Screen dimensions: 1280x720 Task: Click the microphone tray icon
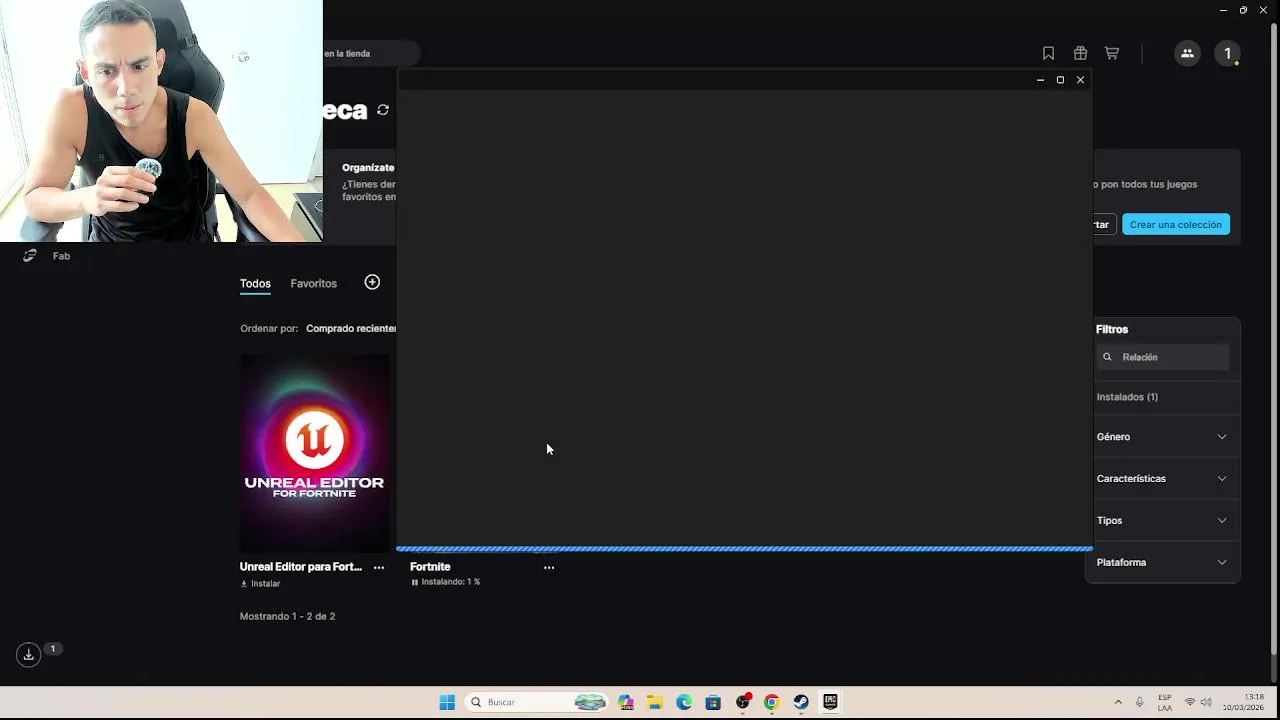click(x=1139, y=702)
